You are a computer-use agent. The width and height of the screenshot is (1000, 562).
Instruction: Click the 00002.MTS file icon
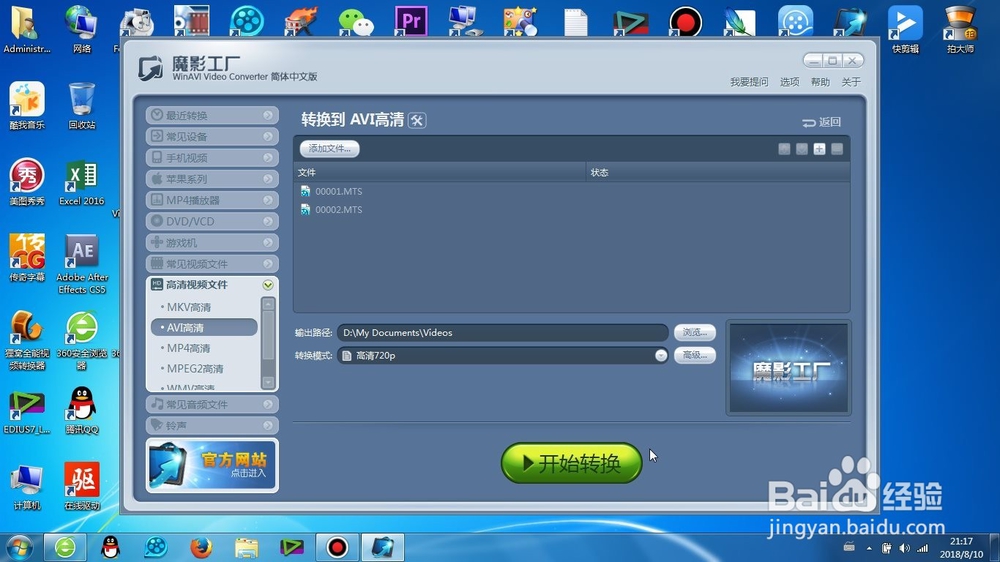(x=305, y=209)
